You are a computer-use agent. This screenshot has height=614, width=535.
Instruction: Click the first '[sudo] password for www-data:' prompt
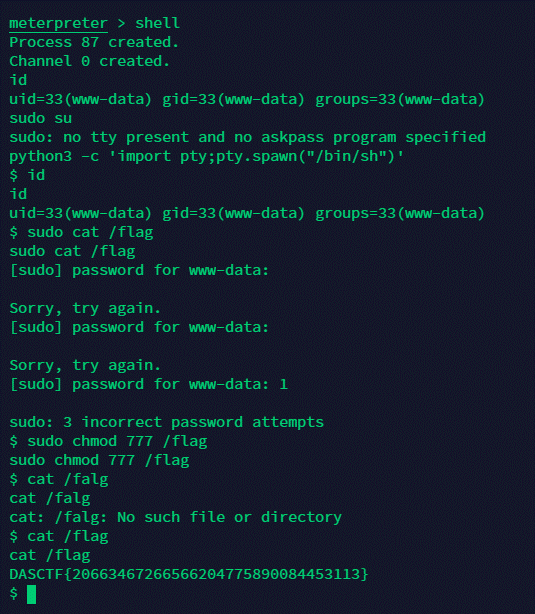click(139, 271)
